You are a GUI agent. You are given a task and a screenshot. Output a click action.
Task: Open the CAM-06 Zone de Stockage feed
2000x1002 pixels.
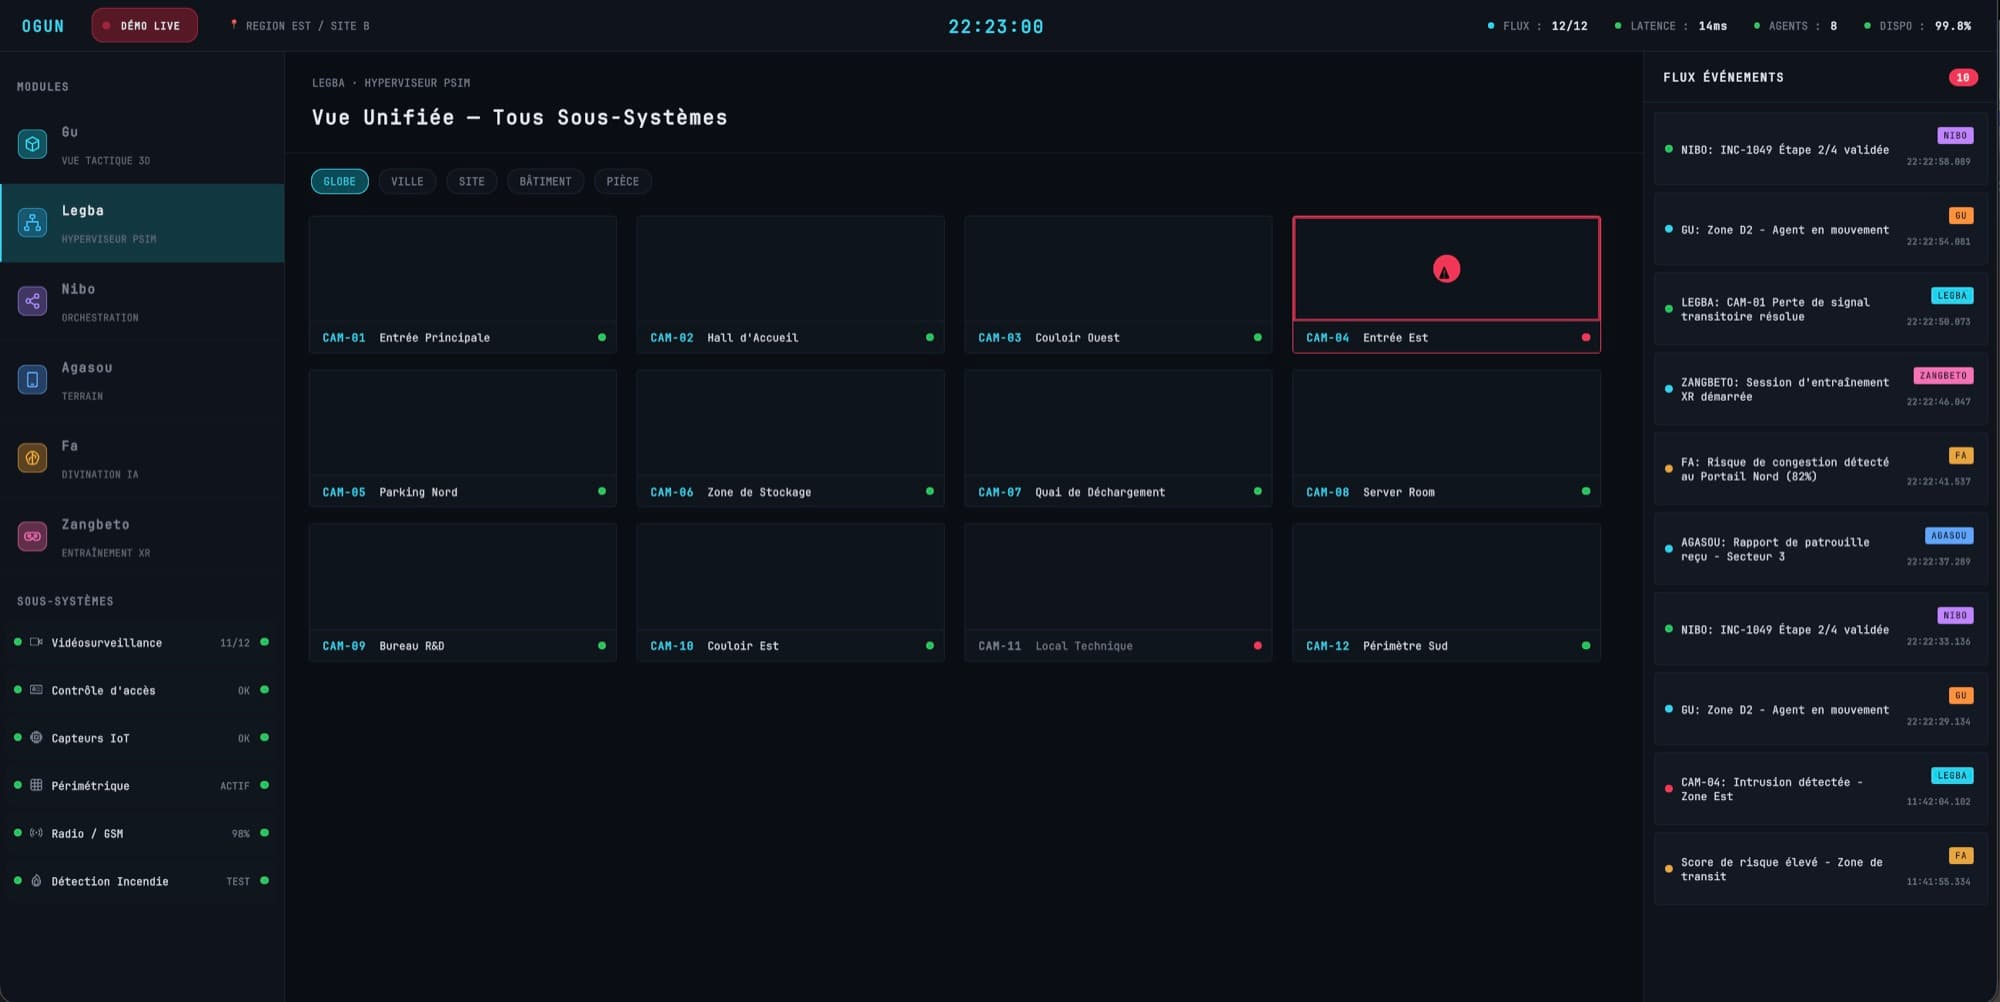pyautogui.click(x=791, y=439)
